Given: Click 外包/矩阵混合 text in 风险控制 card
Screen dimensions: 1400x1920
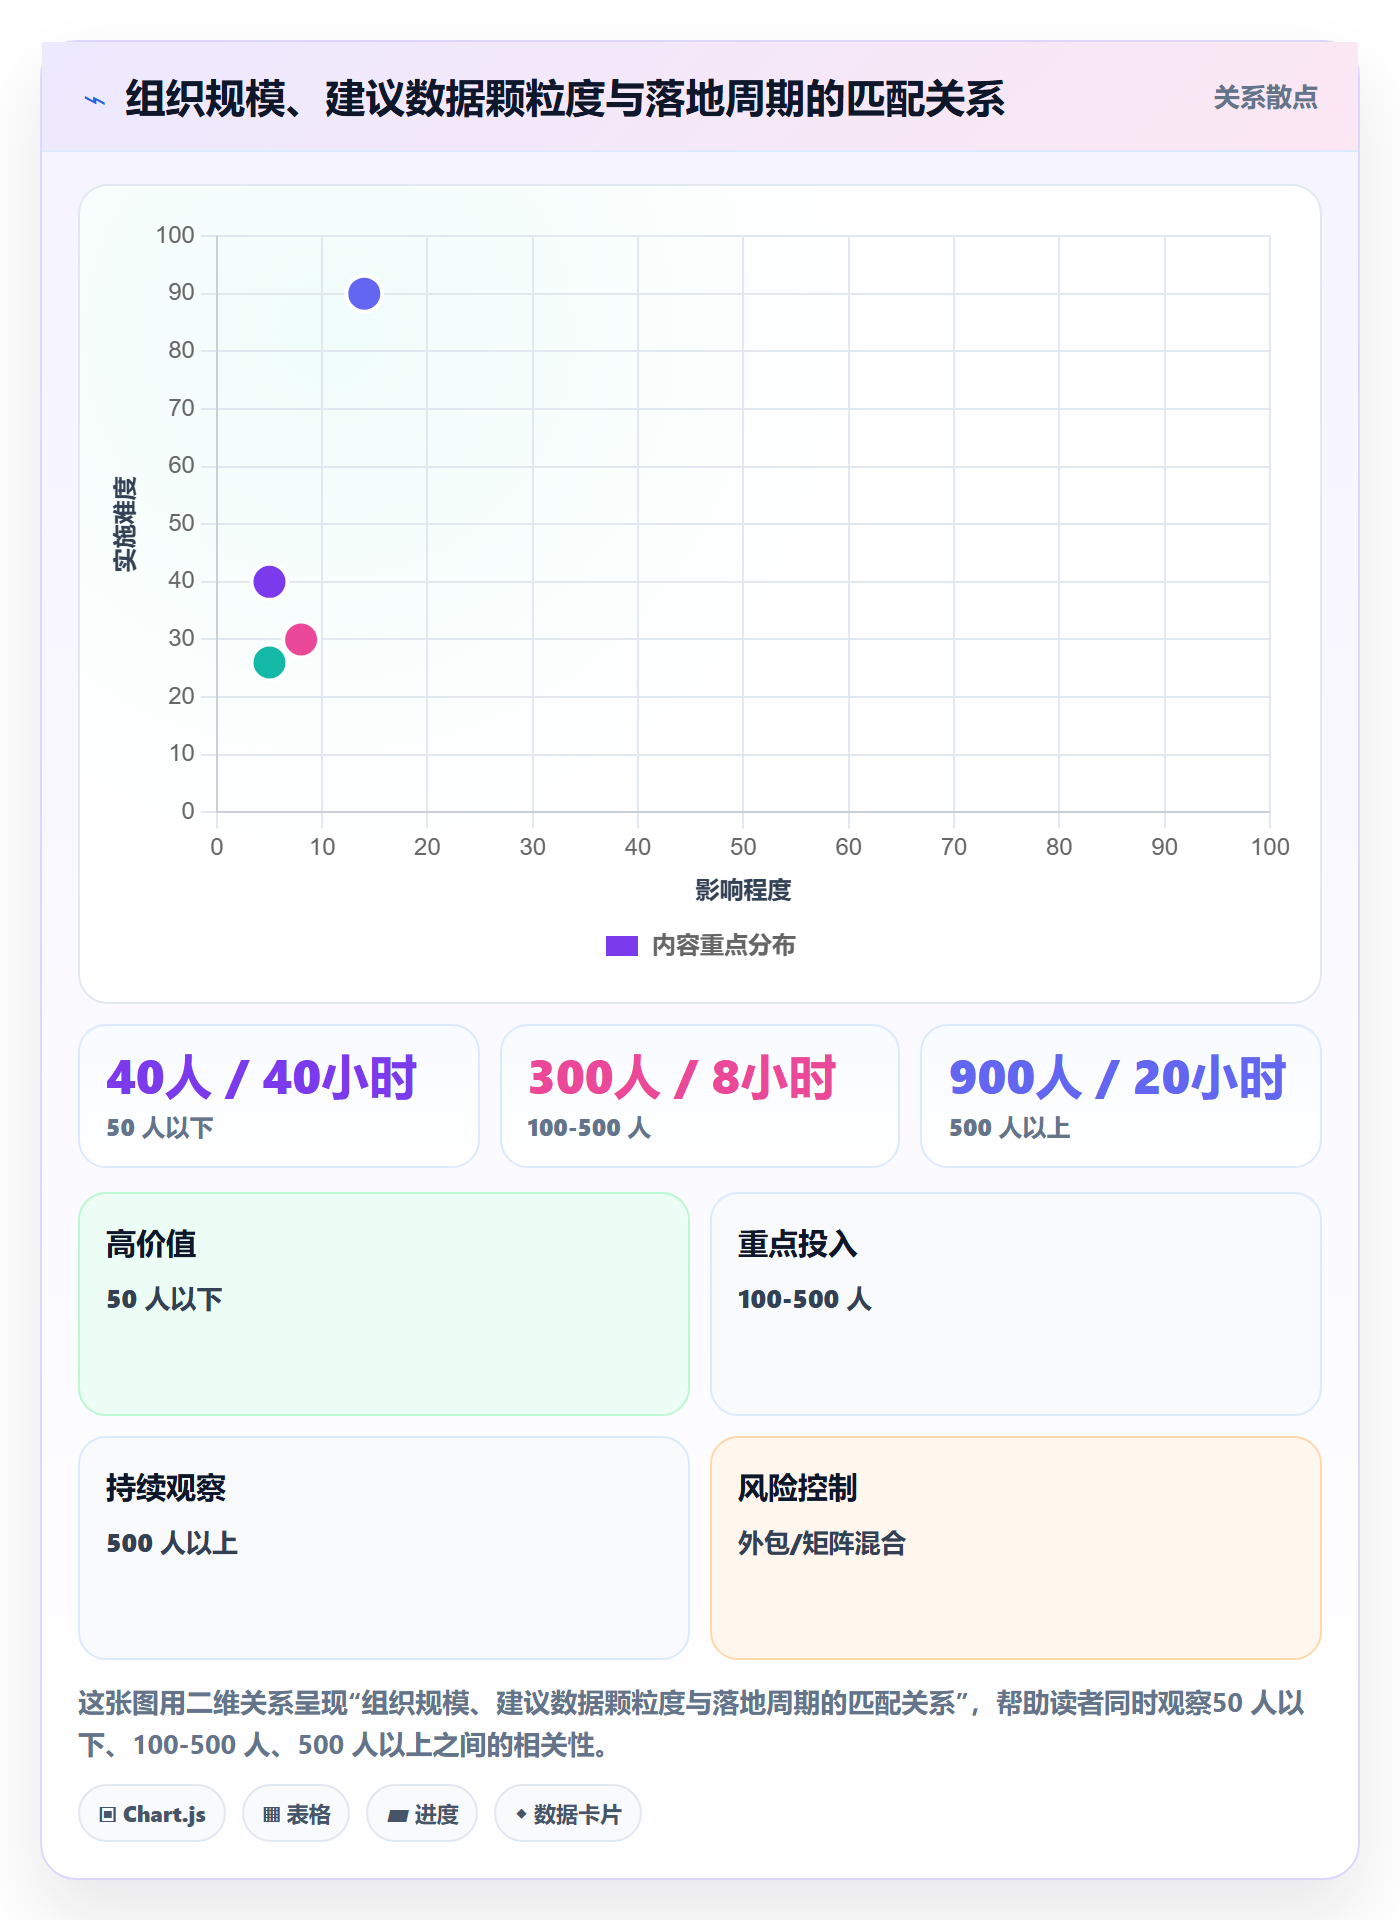Looking at the screenshot, I should [822, 1543].
